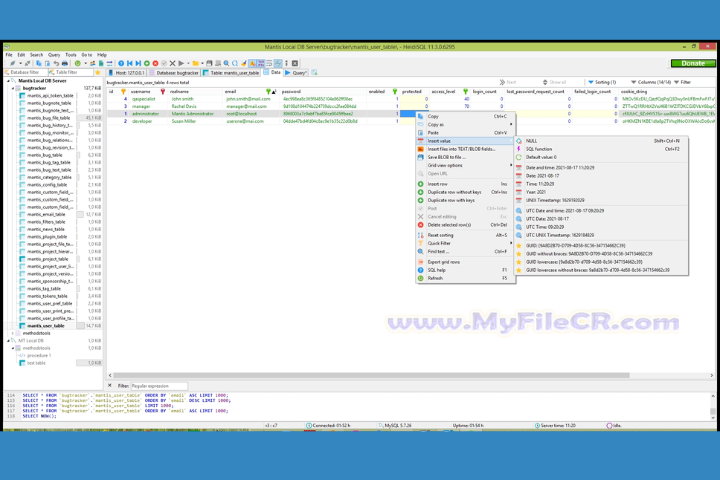Choose Insert files into TEXT/BLOB fields

click(465, 149)
